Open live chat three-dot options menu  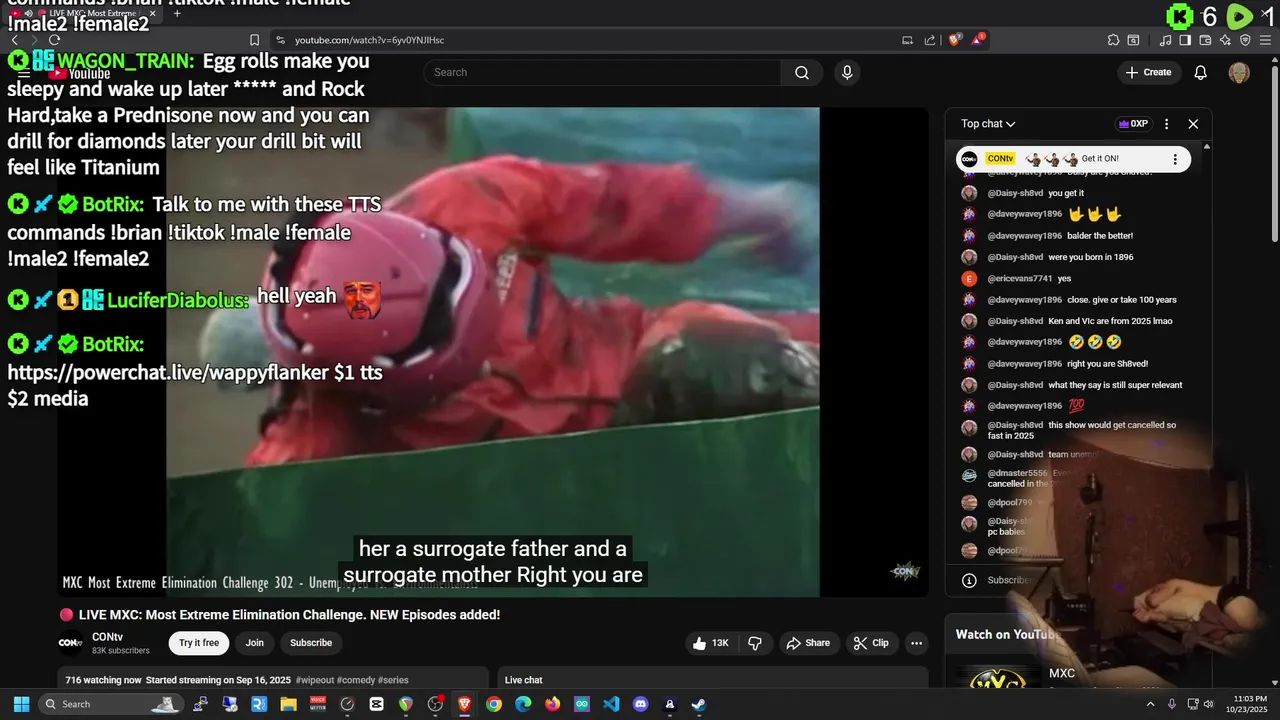(x=1166, y=124)
